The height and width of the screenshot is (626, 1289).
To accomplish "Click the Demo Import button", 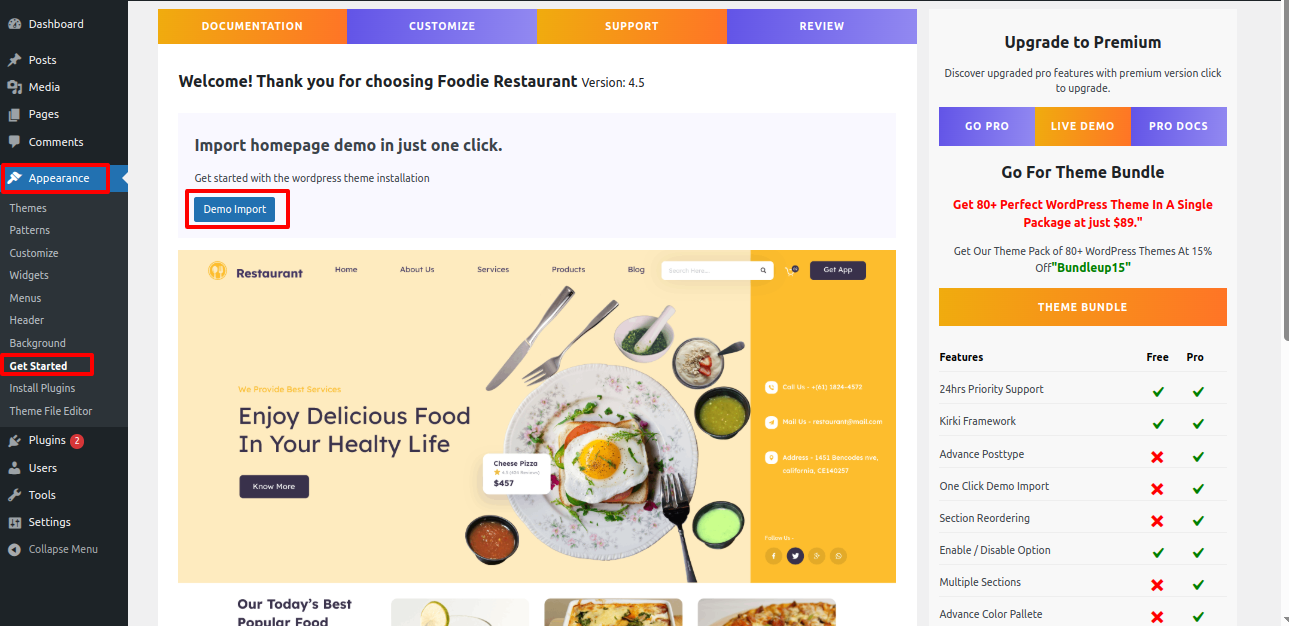I will point(235,209).
